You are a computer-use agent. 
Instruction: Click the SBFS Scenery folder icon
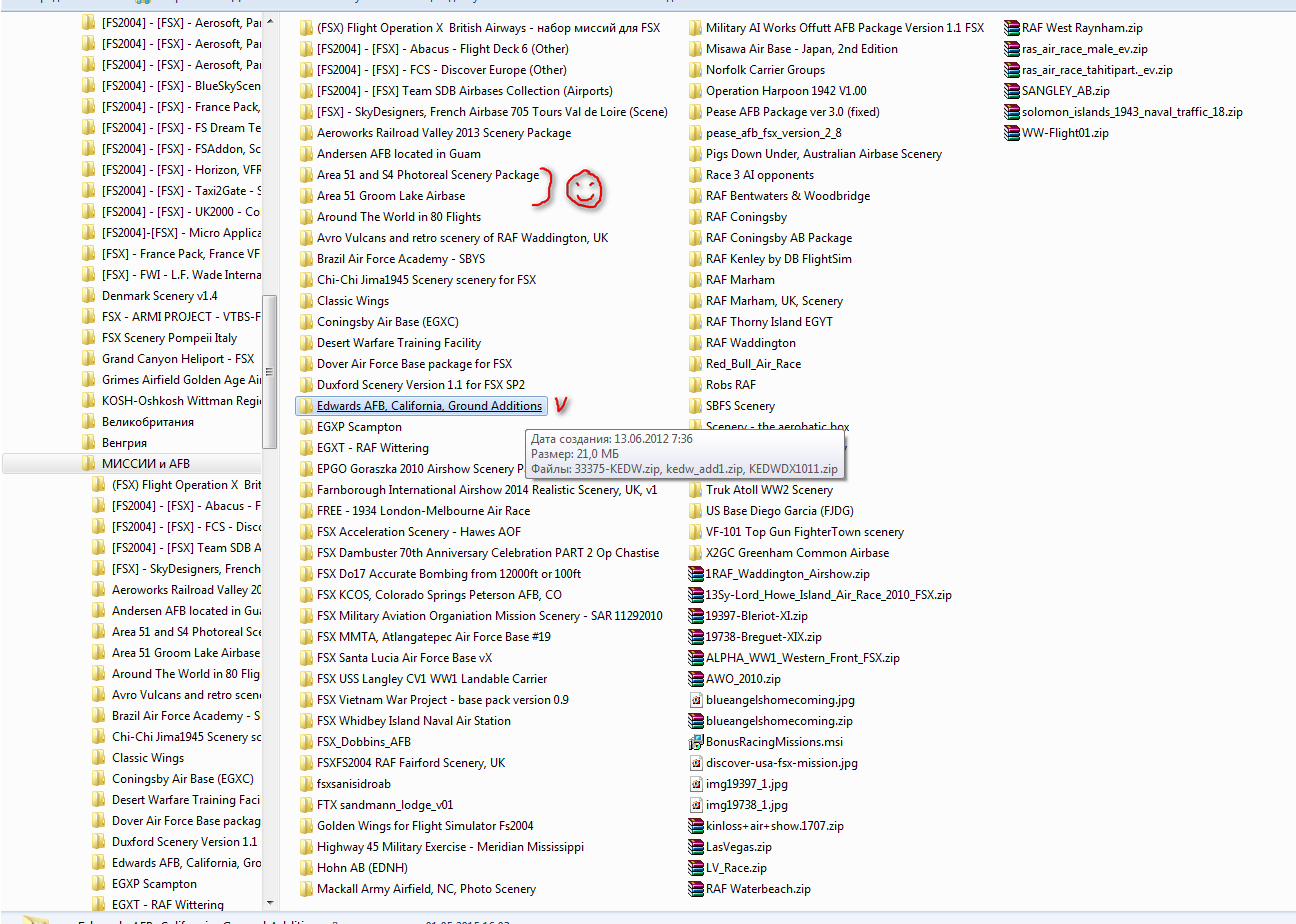696,406
